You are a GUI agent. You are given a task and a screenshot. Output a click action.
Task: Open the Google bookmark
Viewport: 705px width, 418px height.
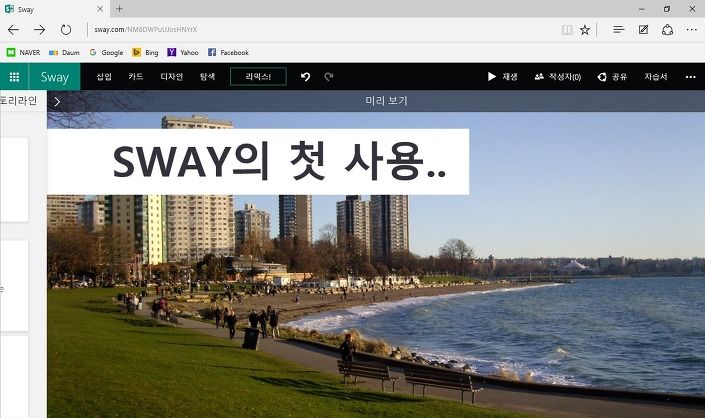(x=106, y=53)
